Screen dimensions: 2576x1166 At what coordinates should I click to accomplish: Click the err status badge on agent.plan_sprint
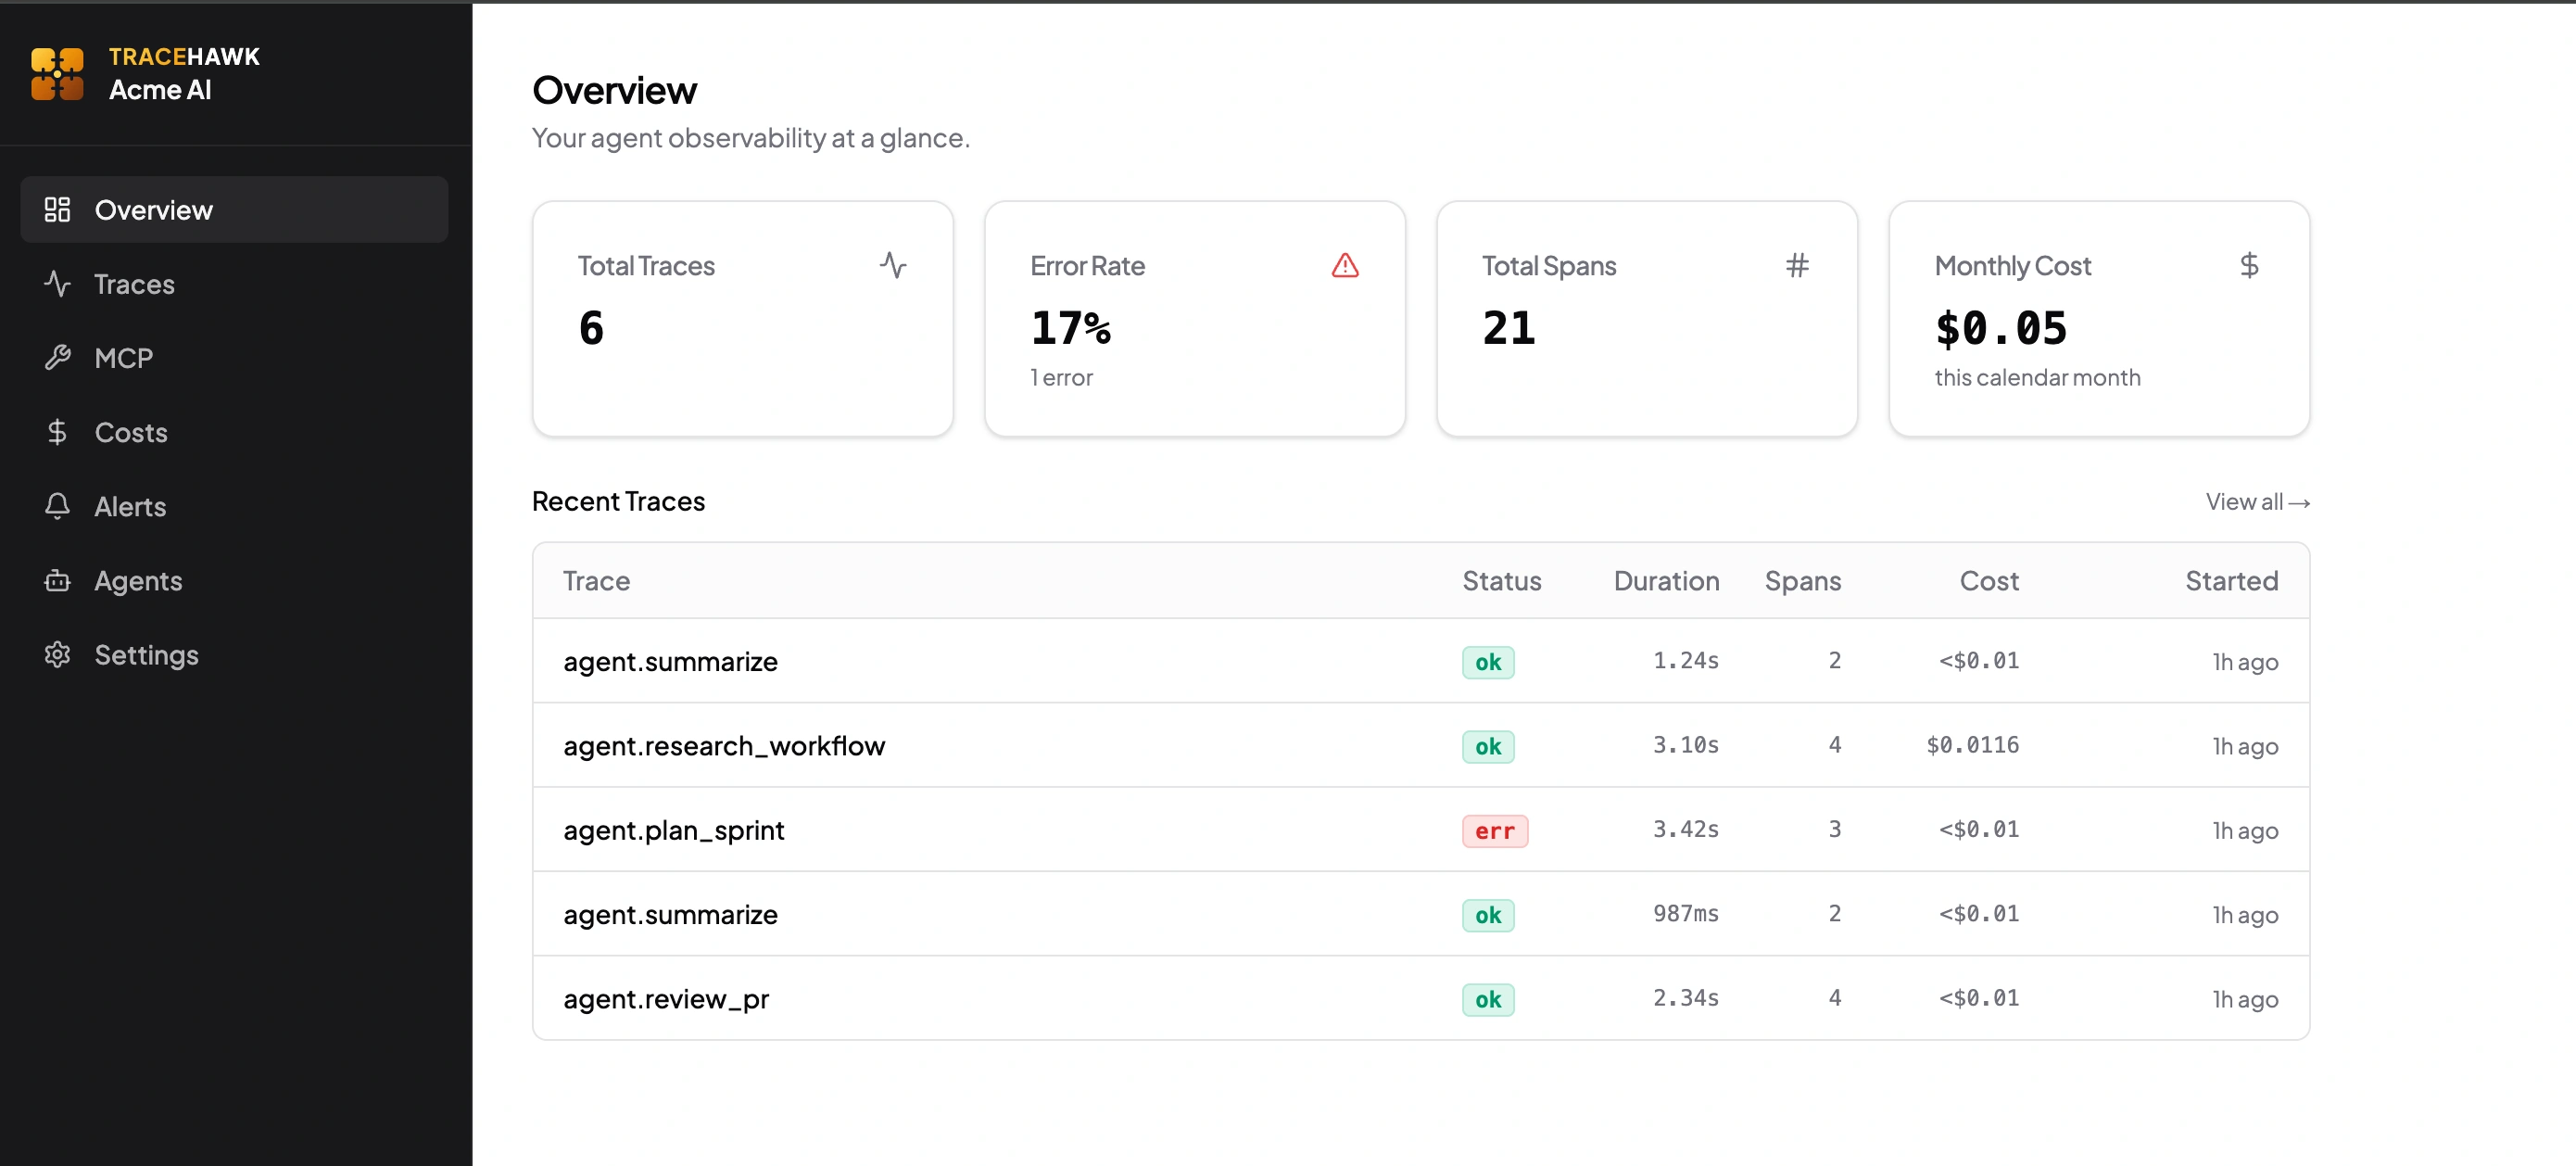point(1494,831)
